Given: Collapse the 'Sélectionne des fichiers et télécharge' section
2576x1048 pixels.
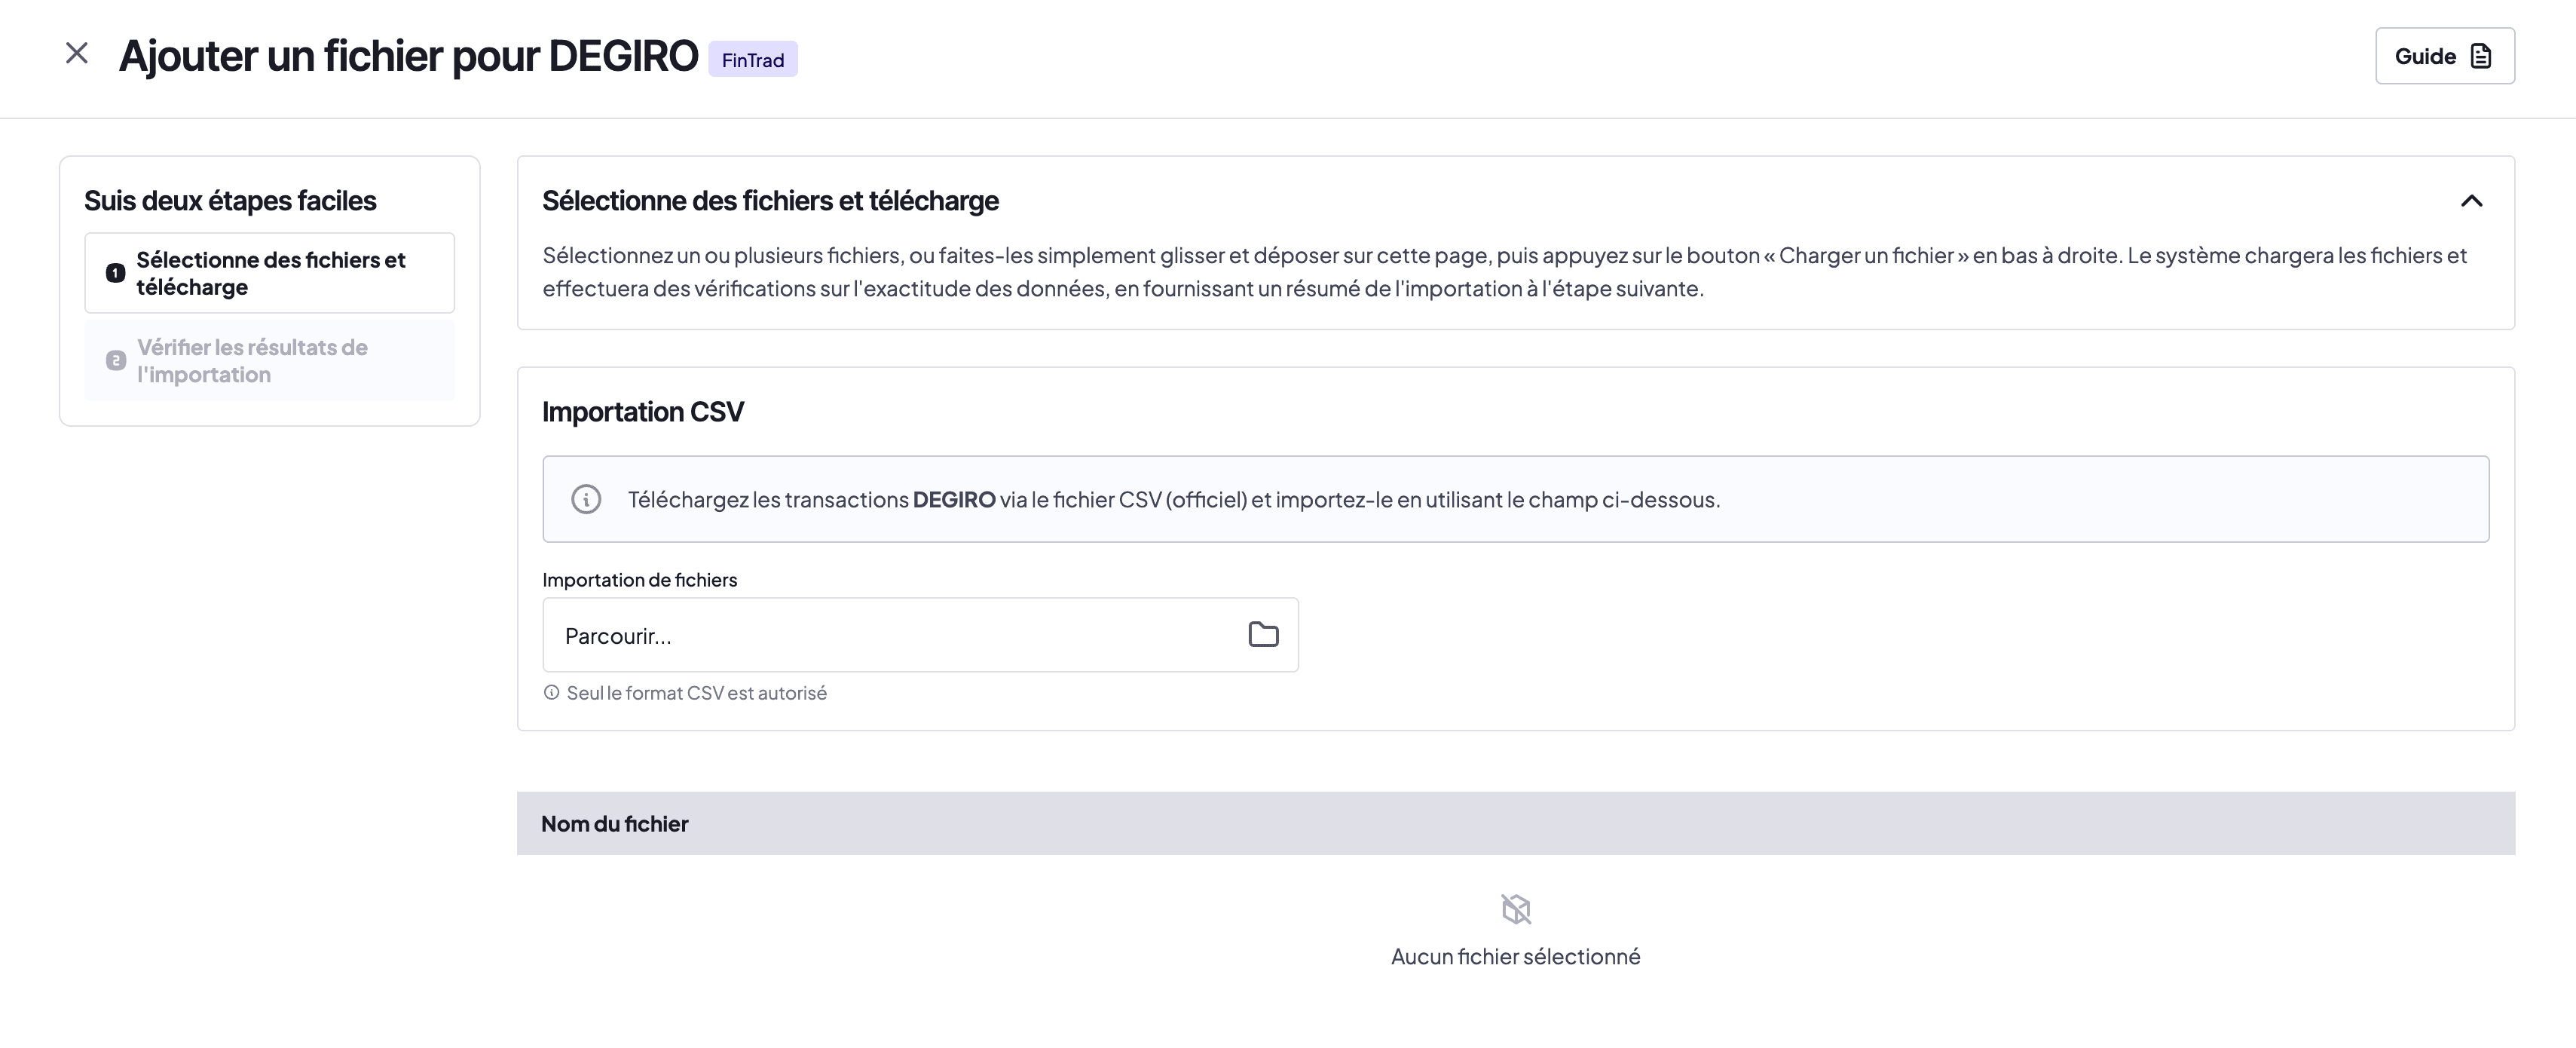Looking at the screenshot, I should coord(2471,201).
